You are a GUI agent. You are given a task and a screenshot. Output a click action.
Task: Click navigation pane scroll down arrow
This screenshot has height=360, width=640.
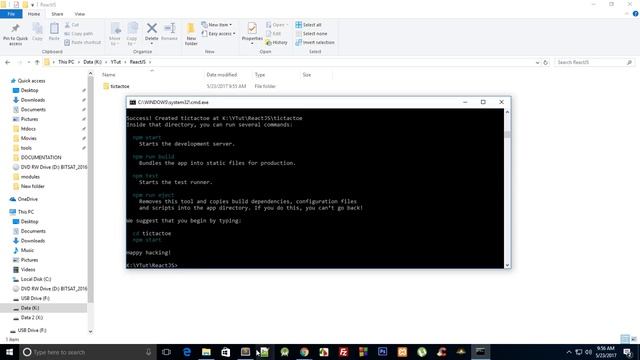tap(90, 332)
